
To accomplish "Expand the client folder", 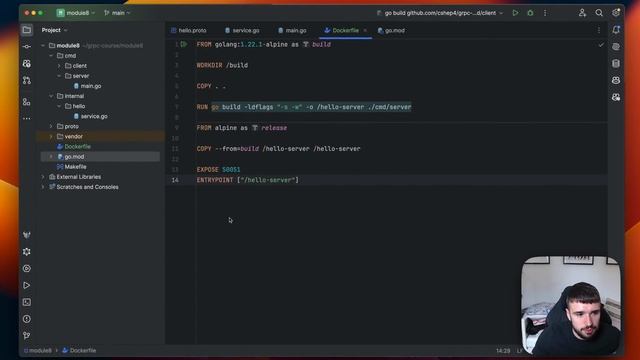I will click(59, 66).
